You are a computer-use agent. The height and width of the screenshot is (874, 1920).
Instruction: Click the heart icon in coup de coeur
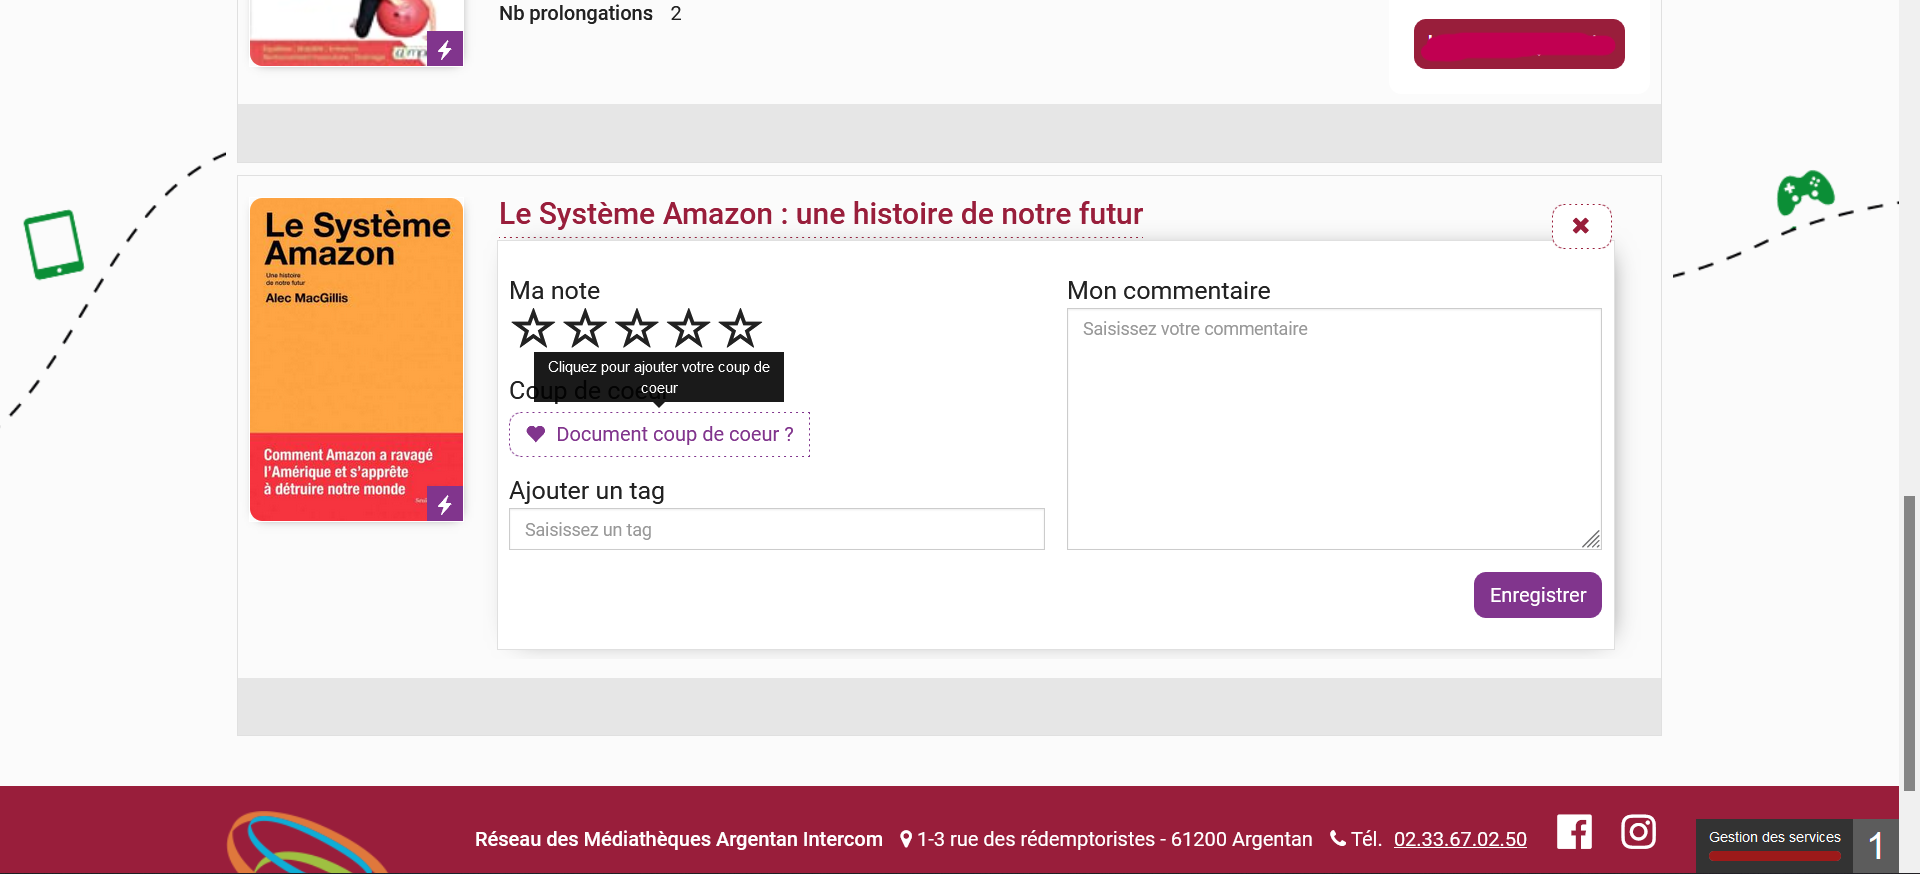536,434
